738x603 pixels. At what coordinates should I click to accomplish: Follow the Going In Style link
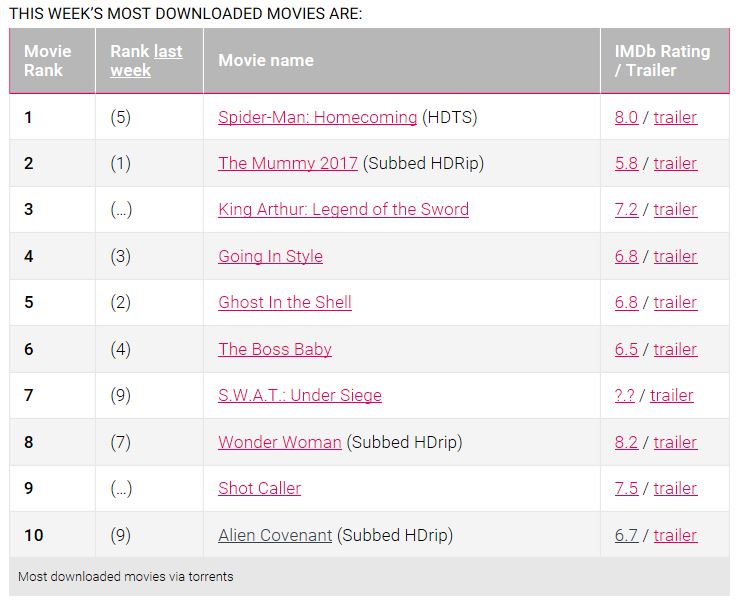pyautogui.click(x=270, y=256)
